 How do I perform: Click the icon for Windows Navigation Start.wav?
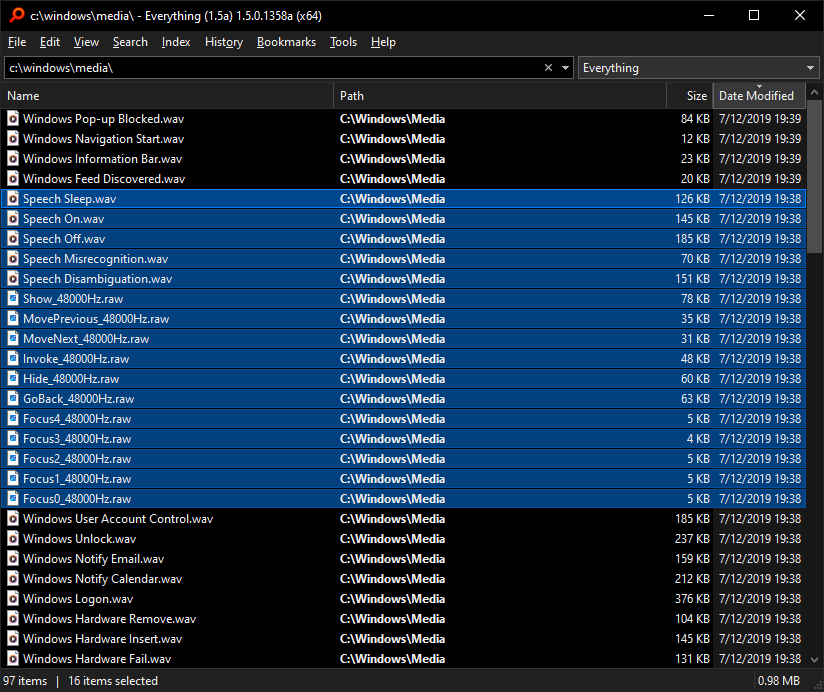coord(13,139)
